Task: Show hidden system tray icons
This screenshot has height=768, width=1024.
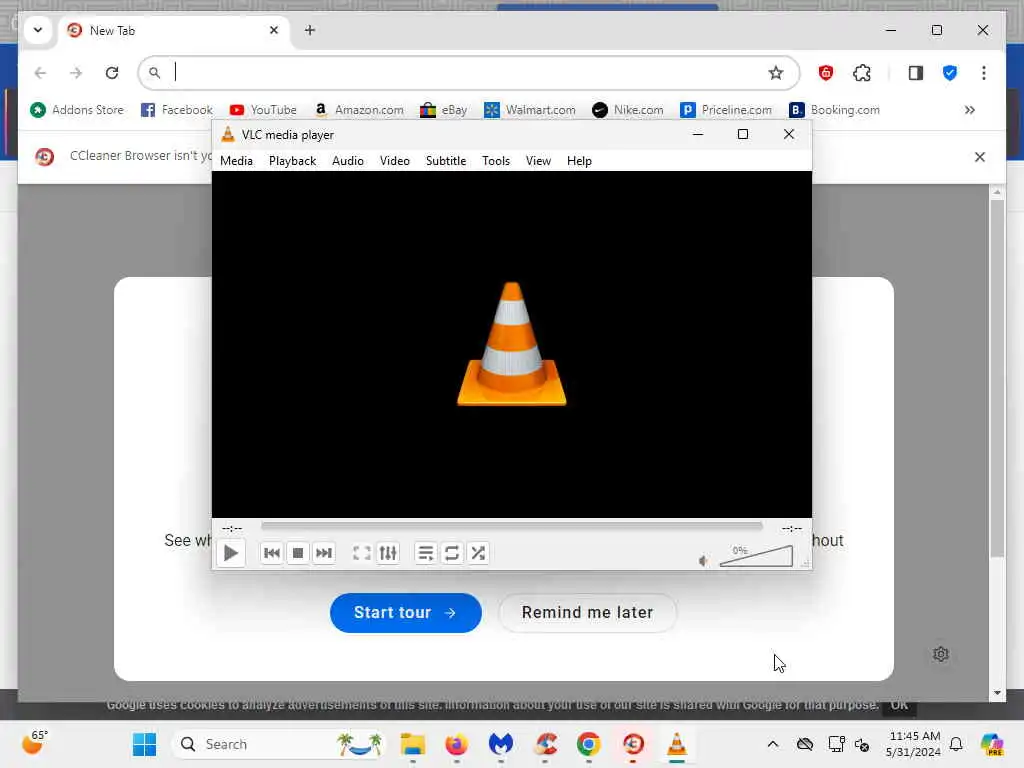Action: click(773, 744)
